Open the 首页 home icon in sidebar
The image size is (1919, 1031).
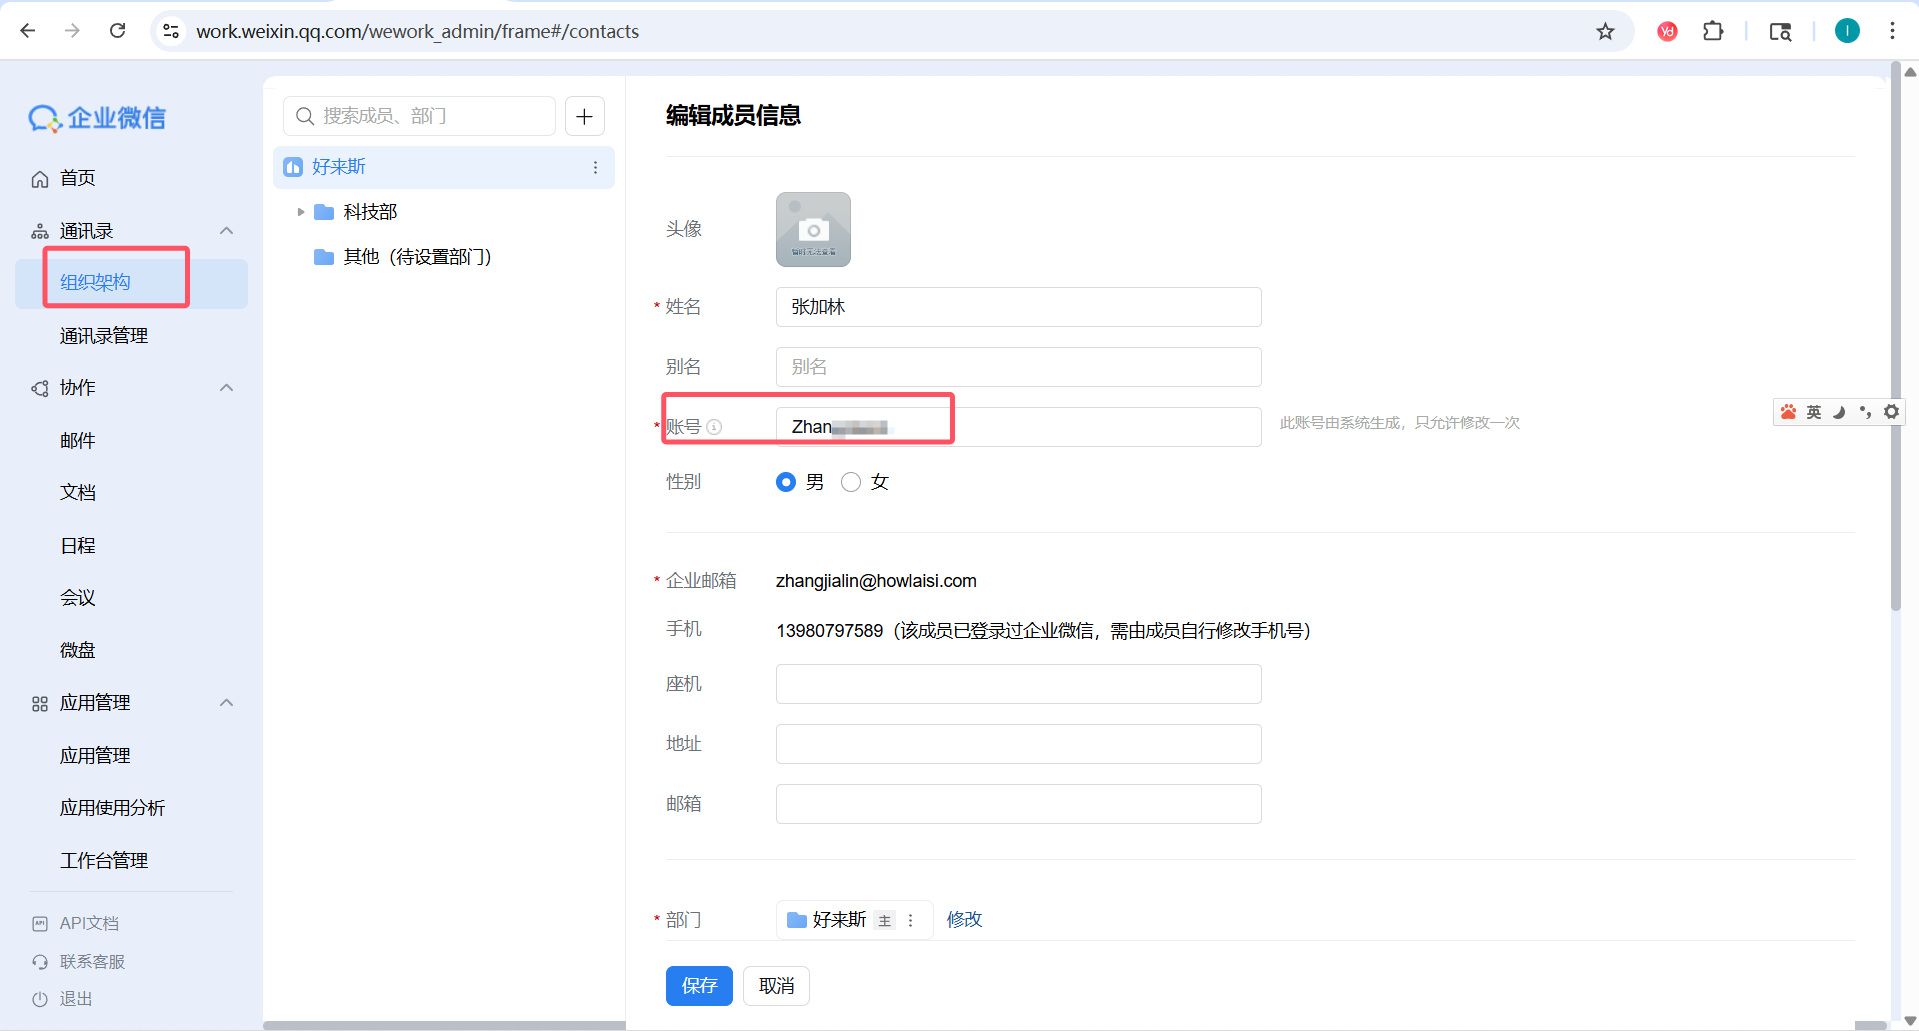39,178
